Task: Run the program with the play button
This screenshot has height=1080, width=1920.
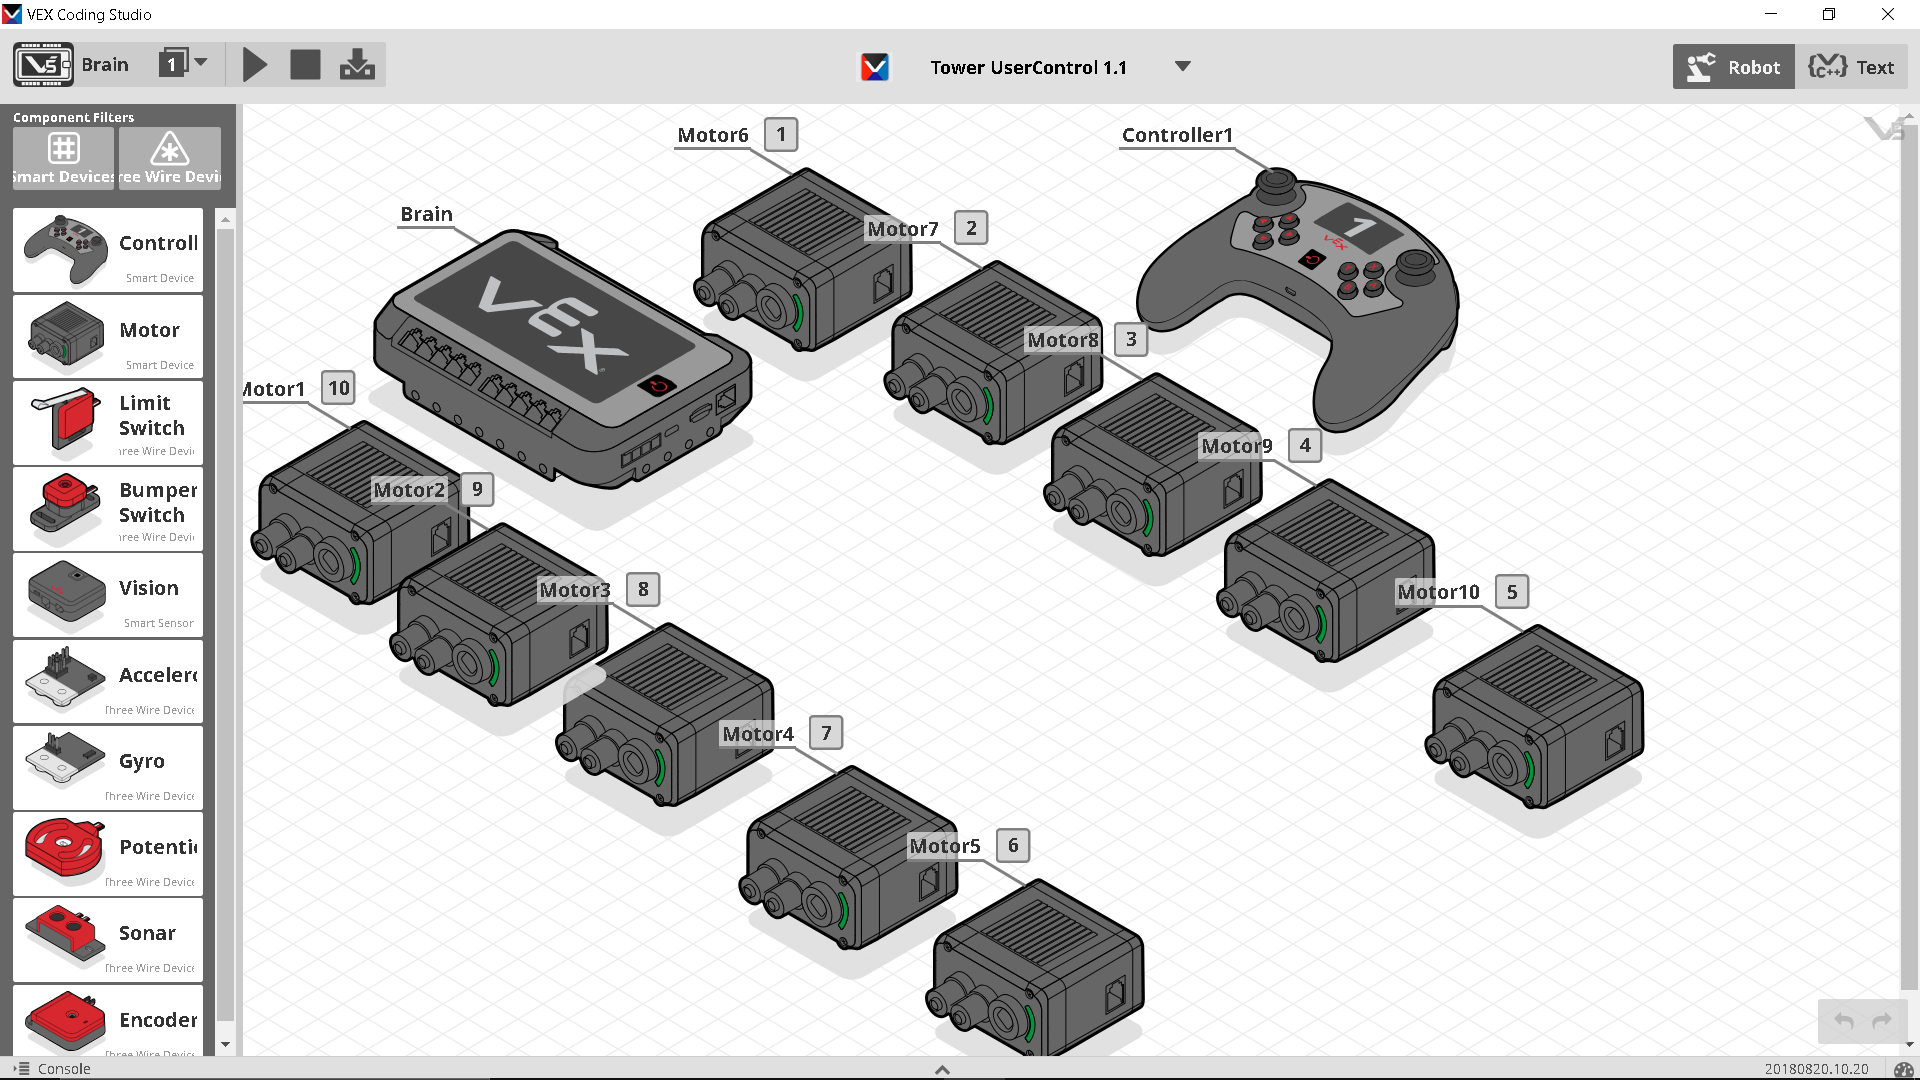Action: point(255,65)
